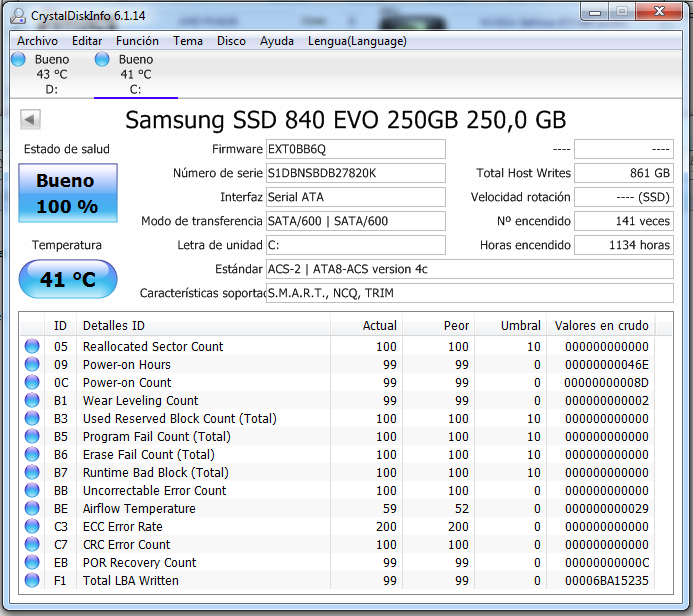Click status orb for Runtime Bad Block
The image size is (693, 616).
(32, 472)
